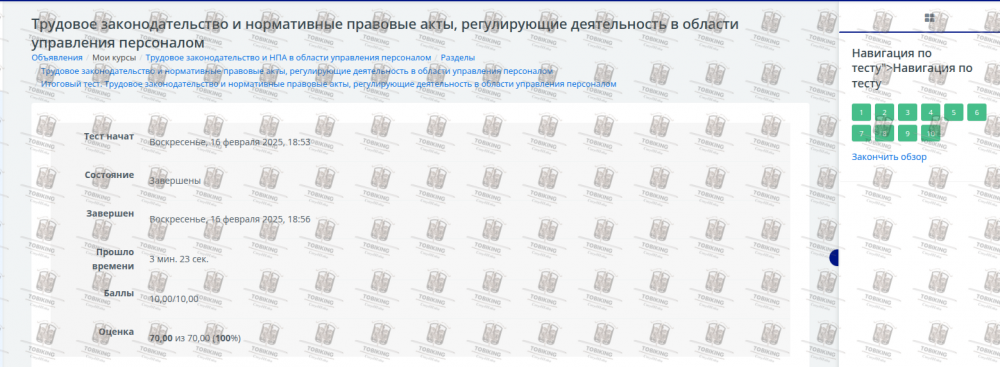This screenshot has width=1000, height=367.
Task: Click the Итоговый тест breadcrumb link
Action: tap(328, 84)
